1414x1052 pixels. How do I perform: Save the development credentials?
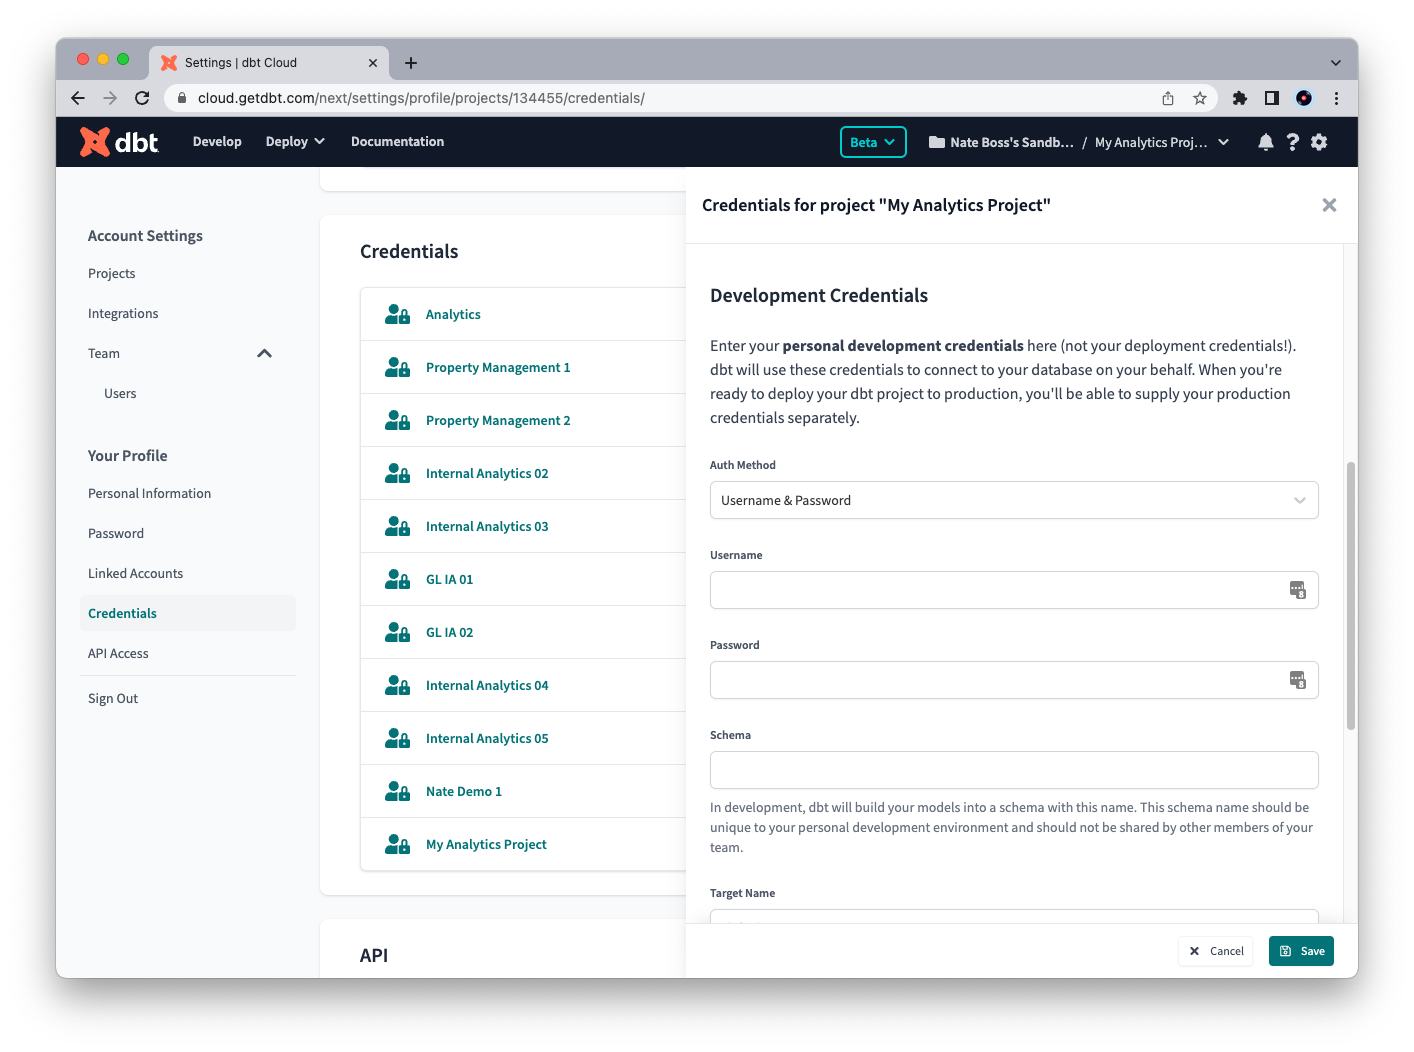[x=1301, y=950]
